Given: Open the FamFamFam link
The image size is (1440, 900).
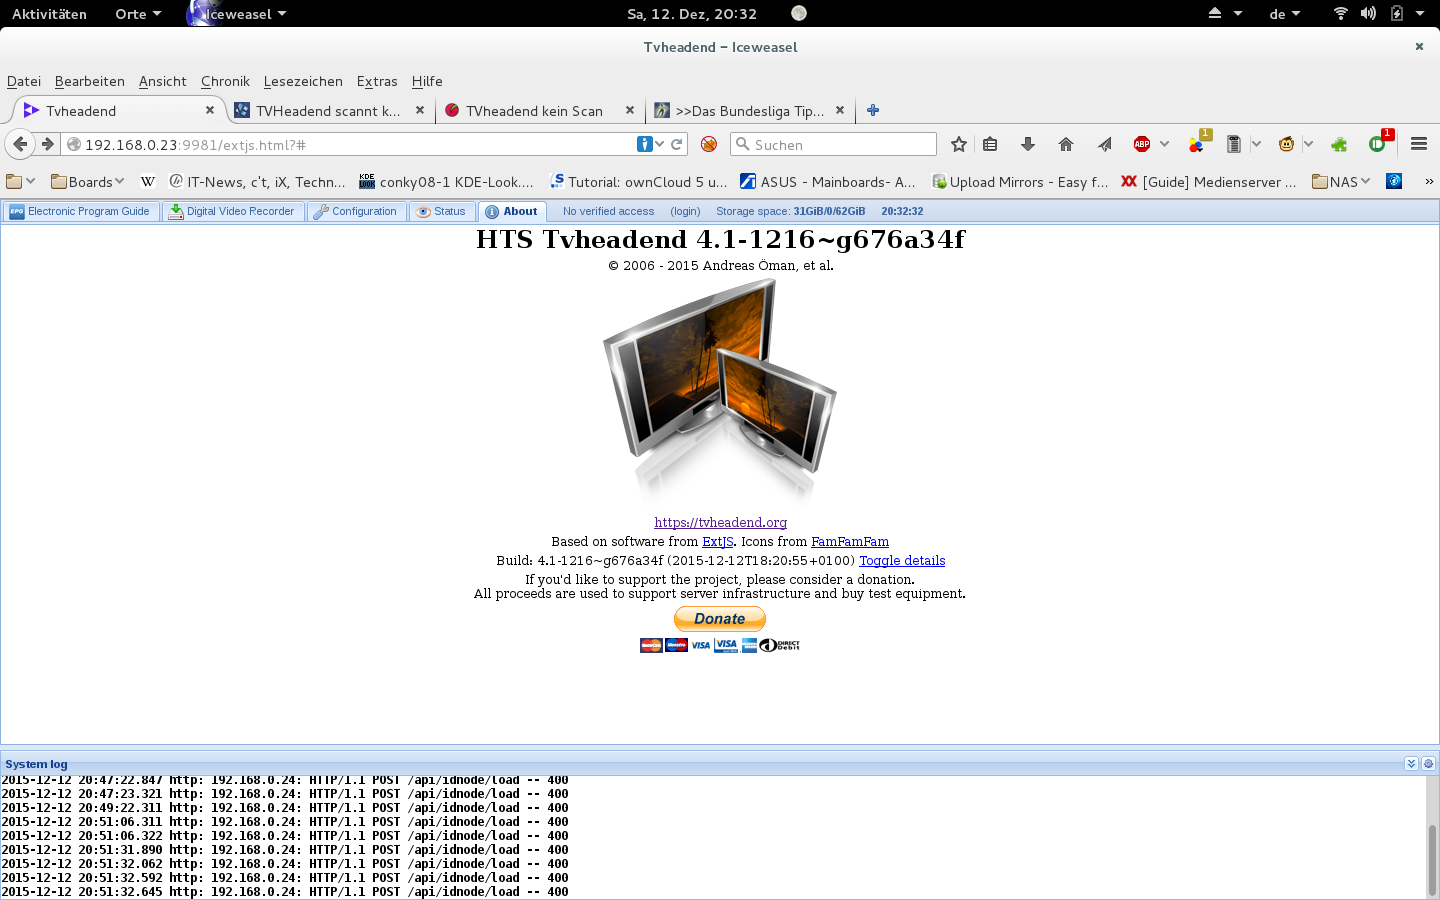Looking at the screenshot, I should [x=849, y=541].
